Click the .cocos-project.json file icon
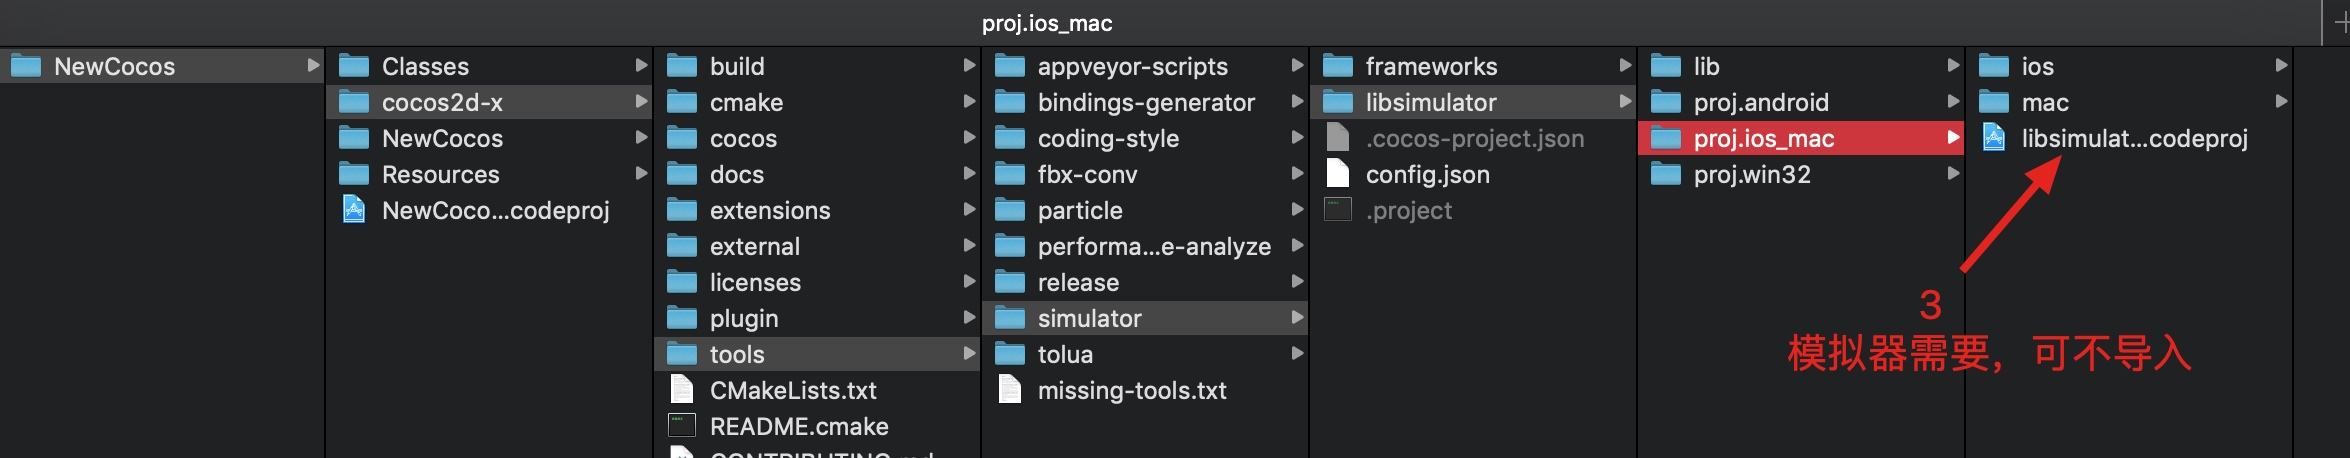 (x=1338, y=138)
